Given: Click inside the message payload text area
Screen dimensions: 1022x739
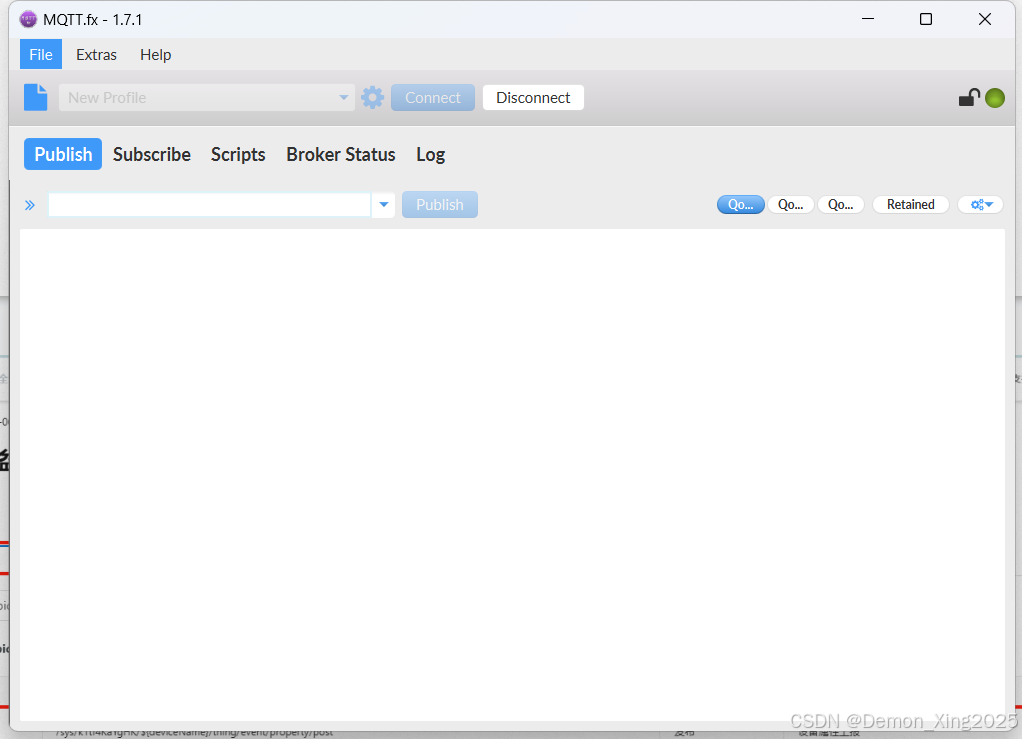Looking at the screenshot, I should pyautogui.click(x=512, y=474).
